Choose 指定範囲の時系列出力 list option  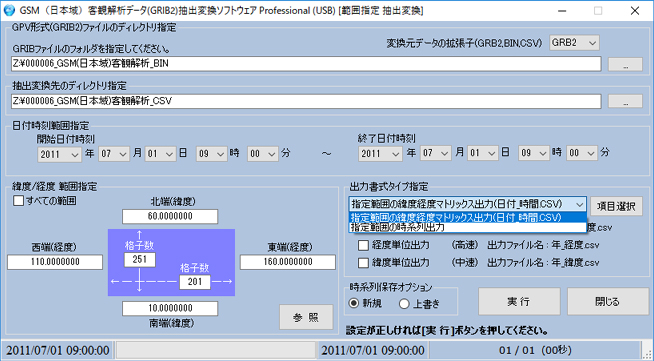pyautogui.click(x=468, y=227)
